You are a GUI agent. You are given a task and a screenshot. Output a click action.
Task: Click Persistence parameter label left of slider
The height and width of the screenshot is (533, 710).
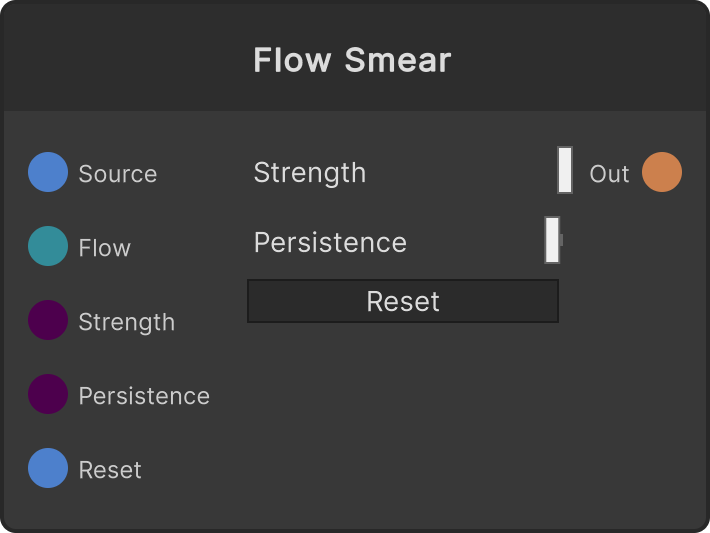(x=330, y=242)
